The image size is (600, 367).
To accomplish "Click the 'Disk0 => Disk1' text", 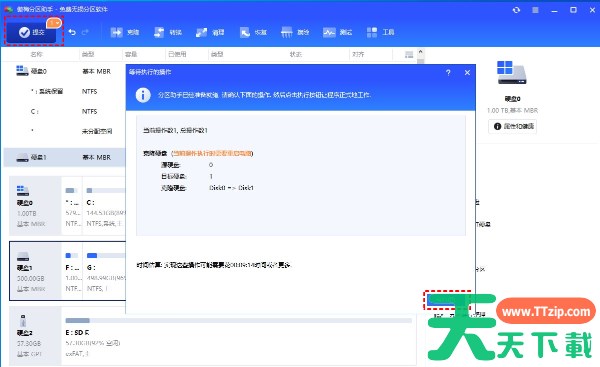I will pyautogui.click(x=231, y=188).
